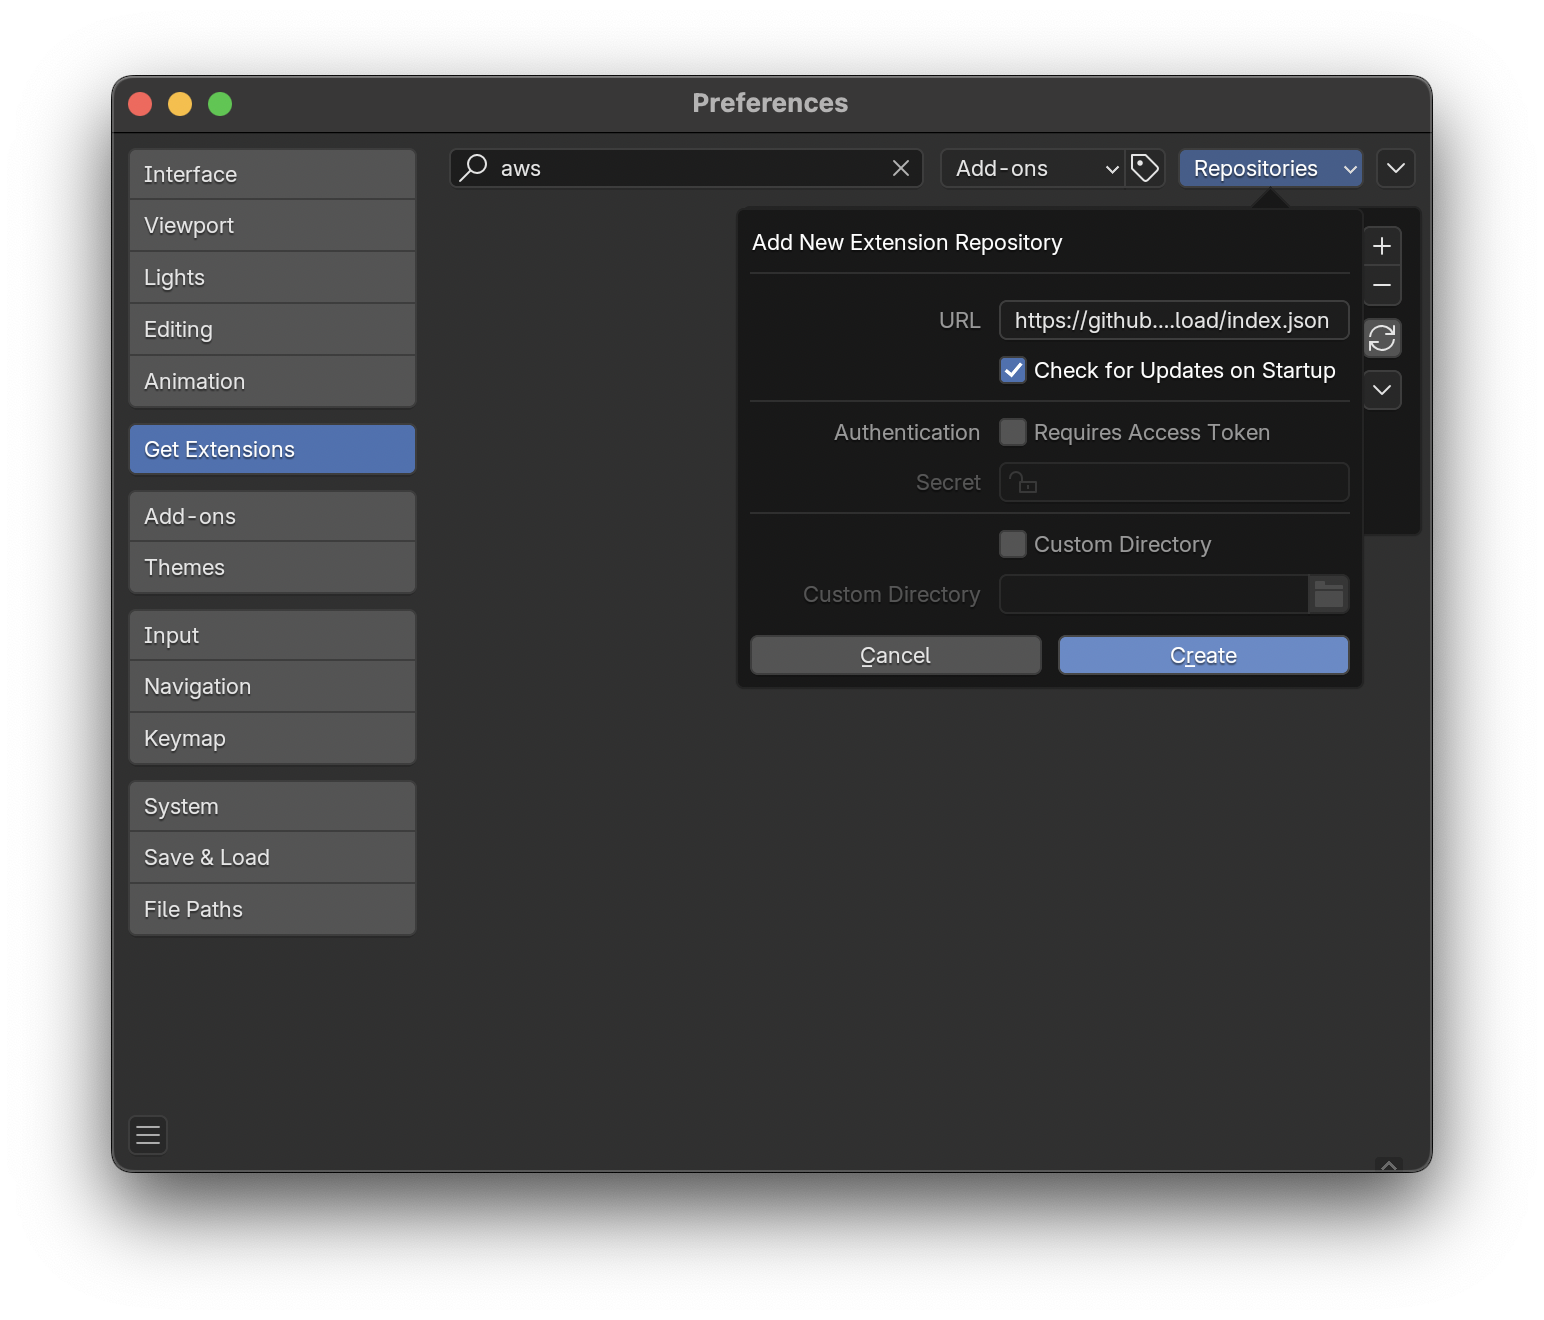Open the Repositories dropdown

(1269, 168)
